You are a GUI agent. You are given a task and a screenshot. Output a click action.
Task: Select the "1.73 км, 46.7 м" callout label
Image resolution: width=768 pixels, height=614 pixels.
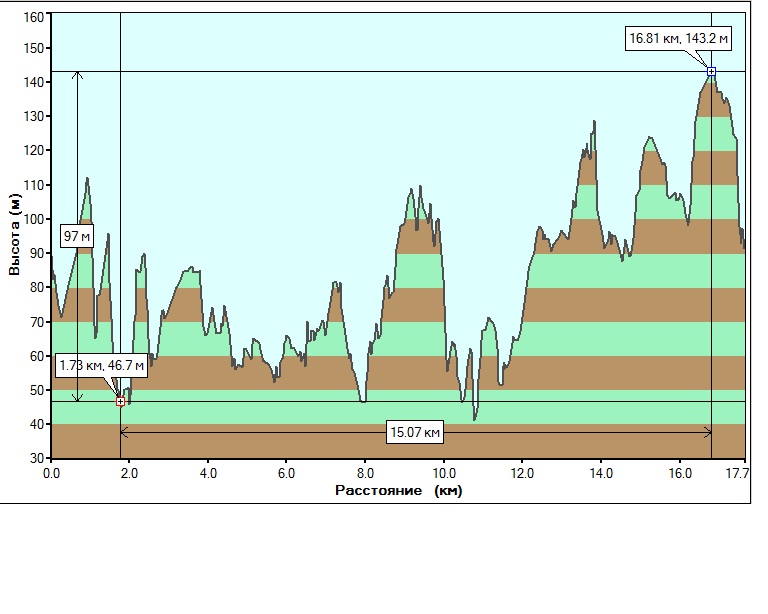click(101, 365)
